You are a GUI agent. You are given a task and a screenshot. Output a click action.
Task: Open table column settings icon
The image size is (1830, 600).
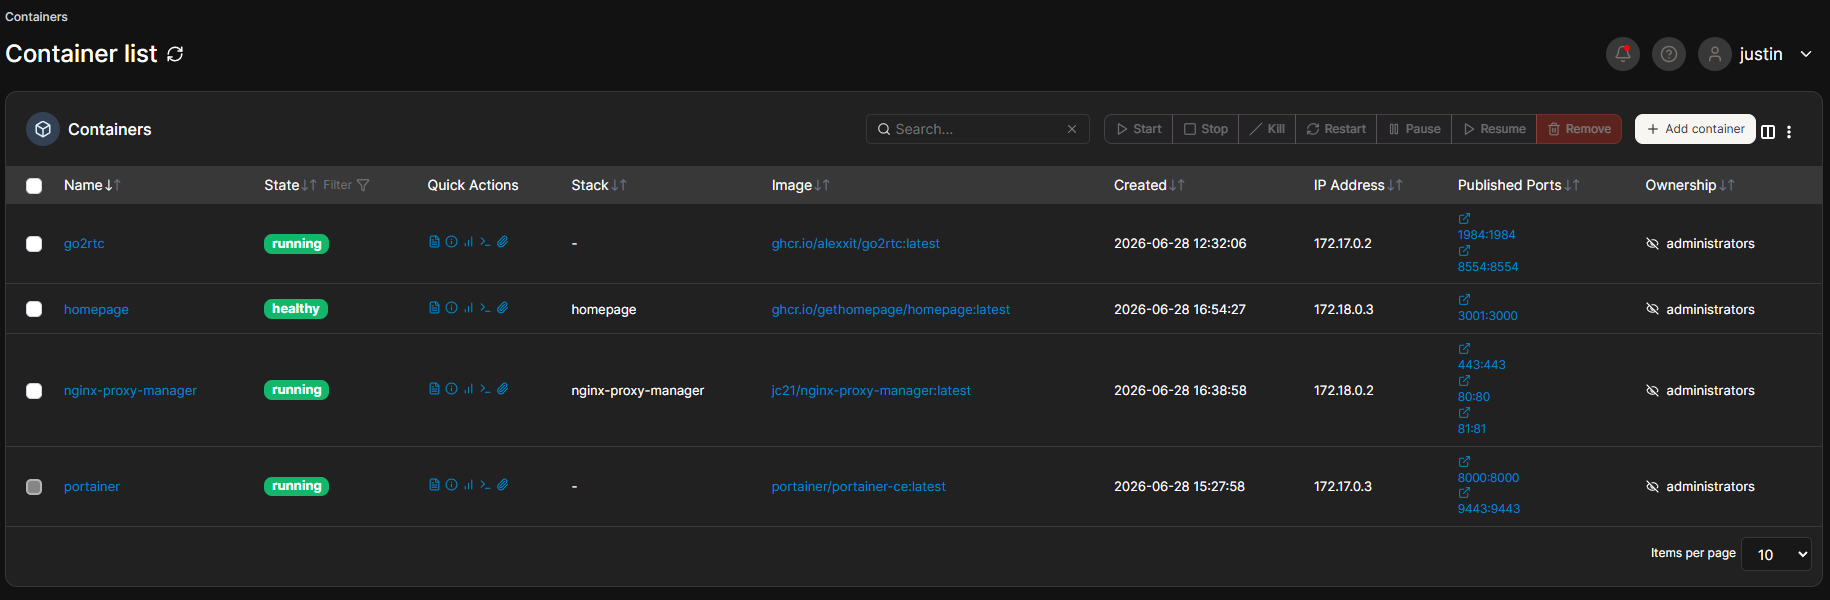tap(1768, 131)
